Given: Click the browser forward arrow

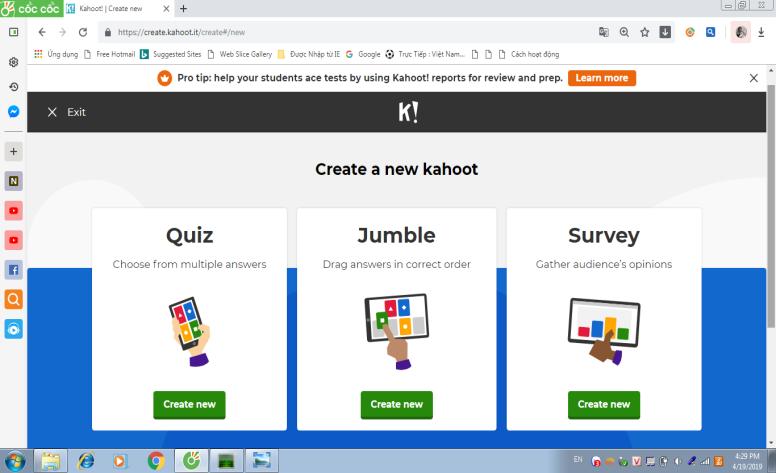Looking at the screenshot, I should pos(62,32).
